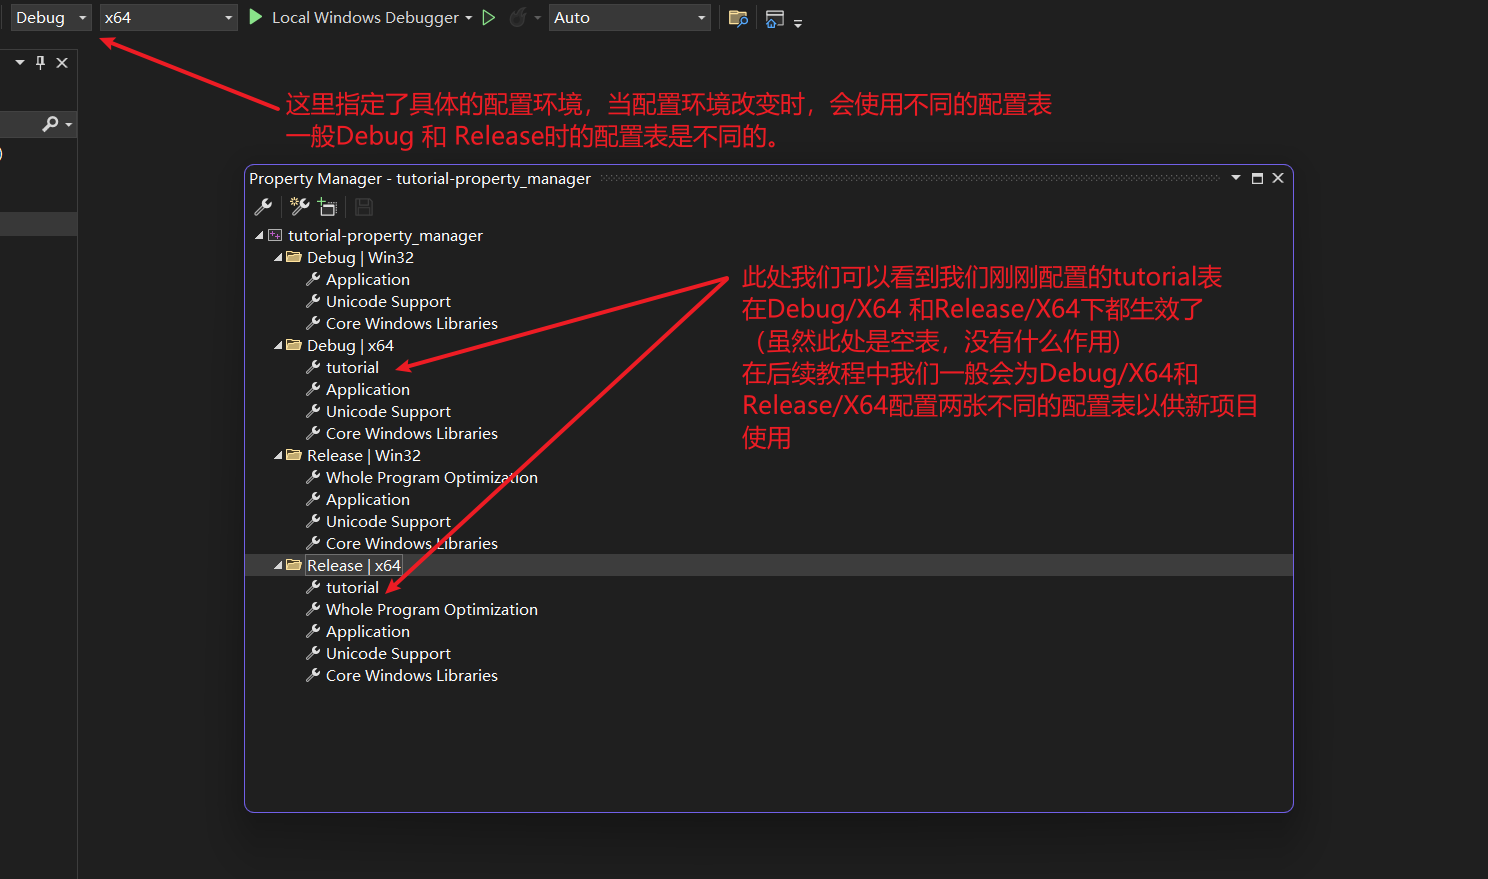The height and width of the screenshot is (879, 1488).
Task: Collapse the Debug | Win32 folder node
Action: (x=278, y=258)
